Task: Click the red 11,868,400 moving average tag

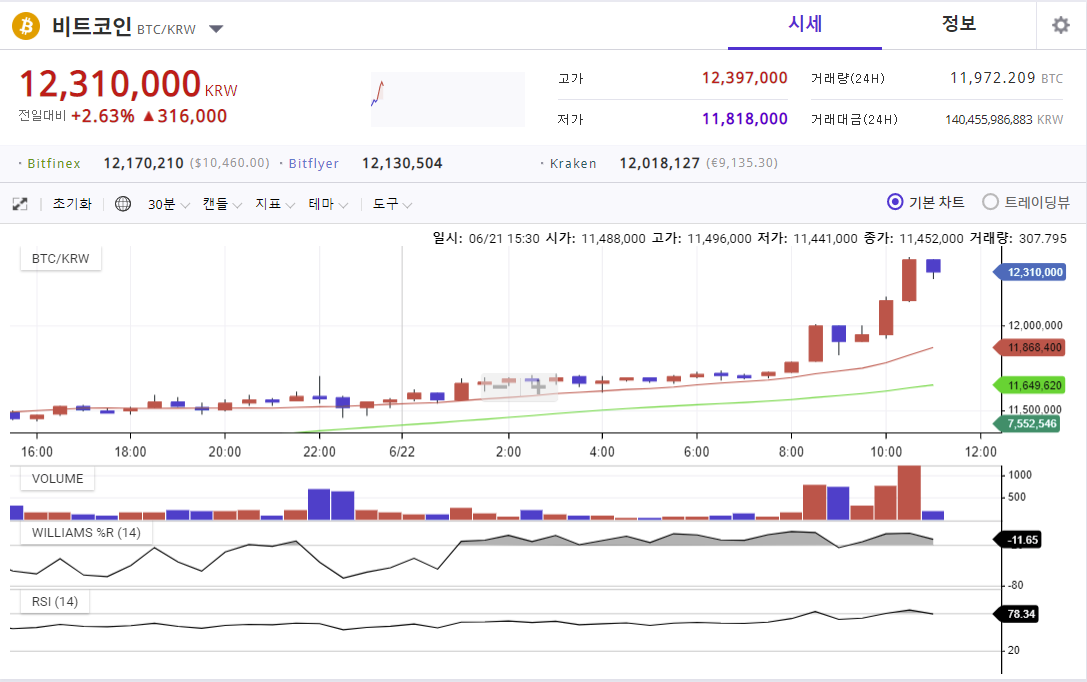Action: (1029, 347)
